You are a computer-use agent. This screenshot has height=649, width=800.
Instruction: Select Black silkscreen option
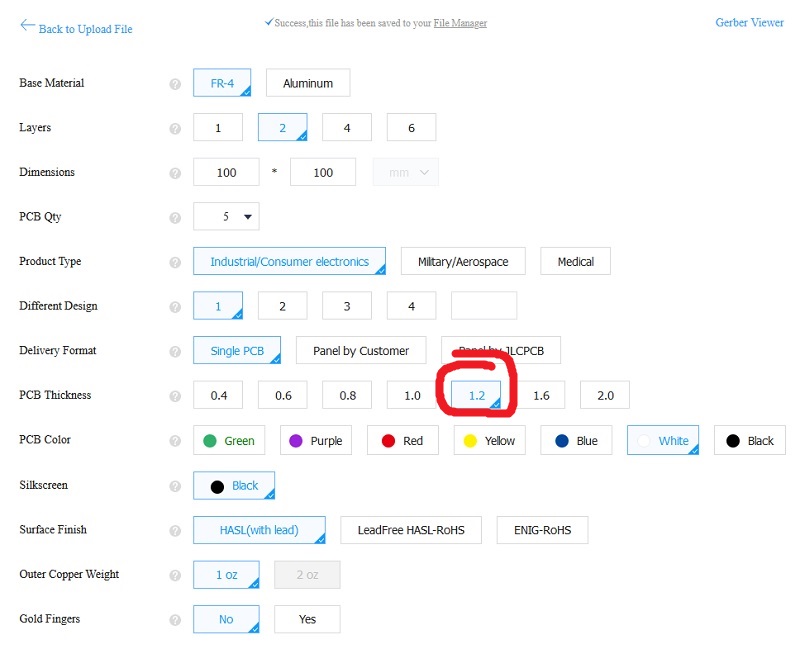pyautogui.click(x=234, y=485)
